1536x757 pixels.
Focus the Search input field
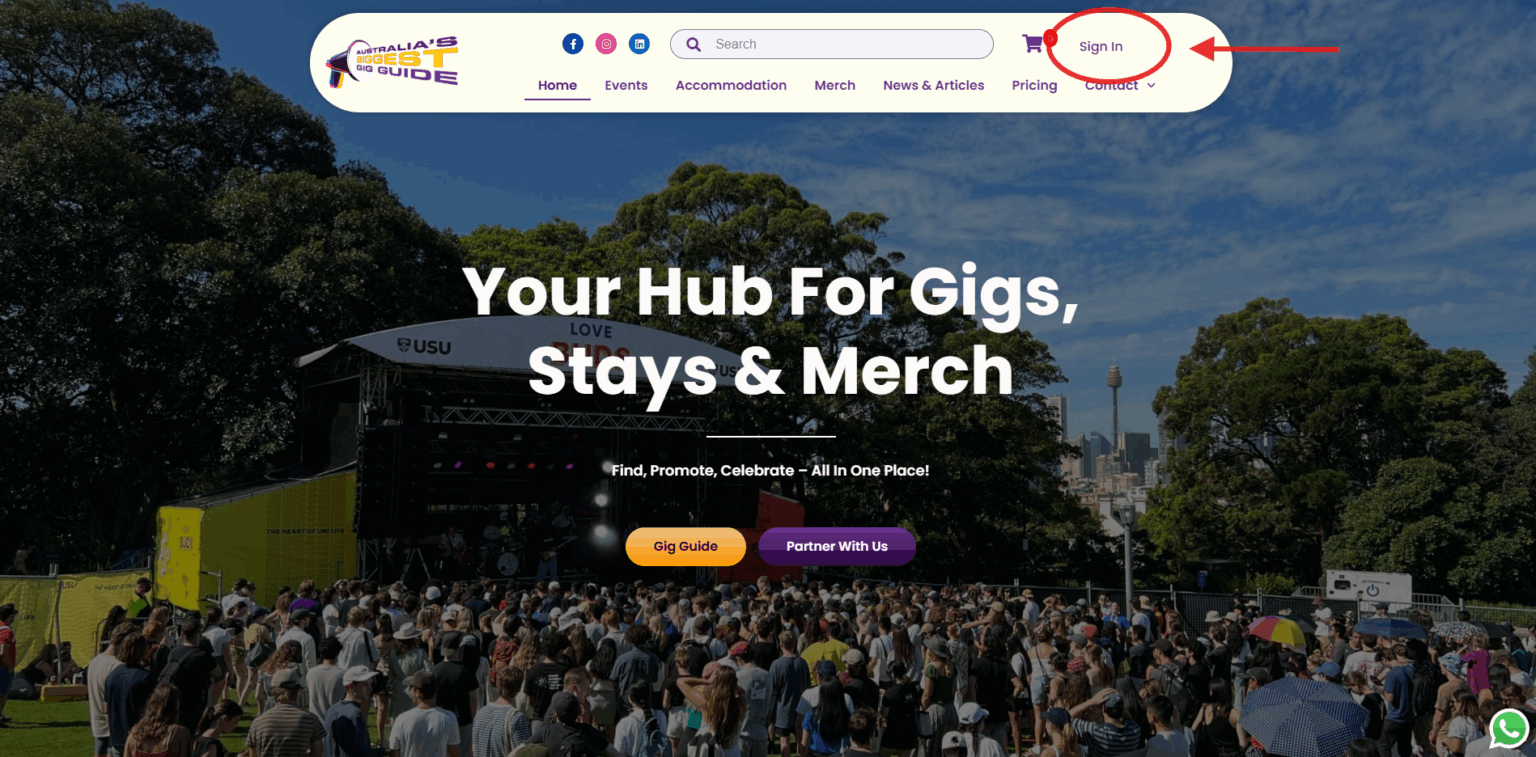tap(832, 44)
